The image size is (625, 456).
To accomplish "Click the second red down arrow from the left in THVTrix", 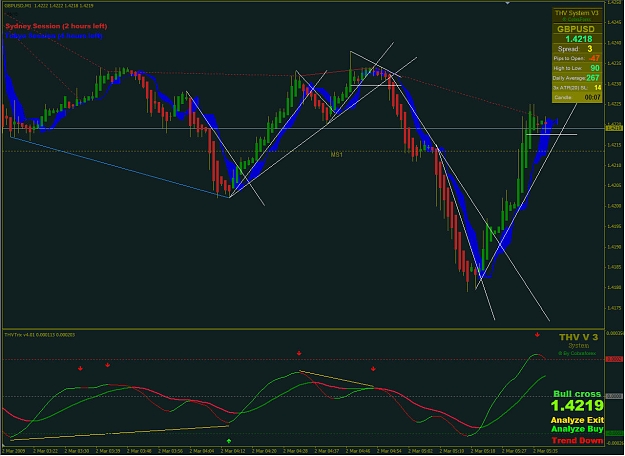I will 108,365.
